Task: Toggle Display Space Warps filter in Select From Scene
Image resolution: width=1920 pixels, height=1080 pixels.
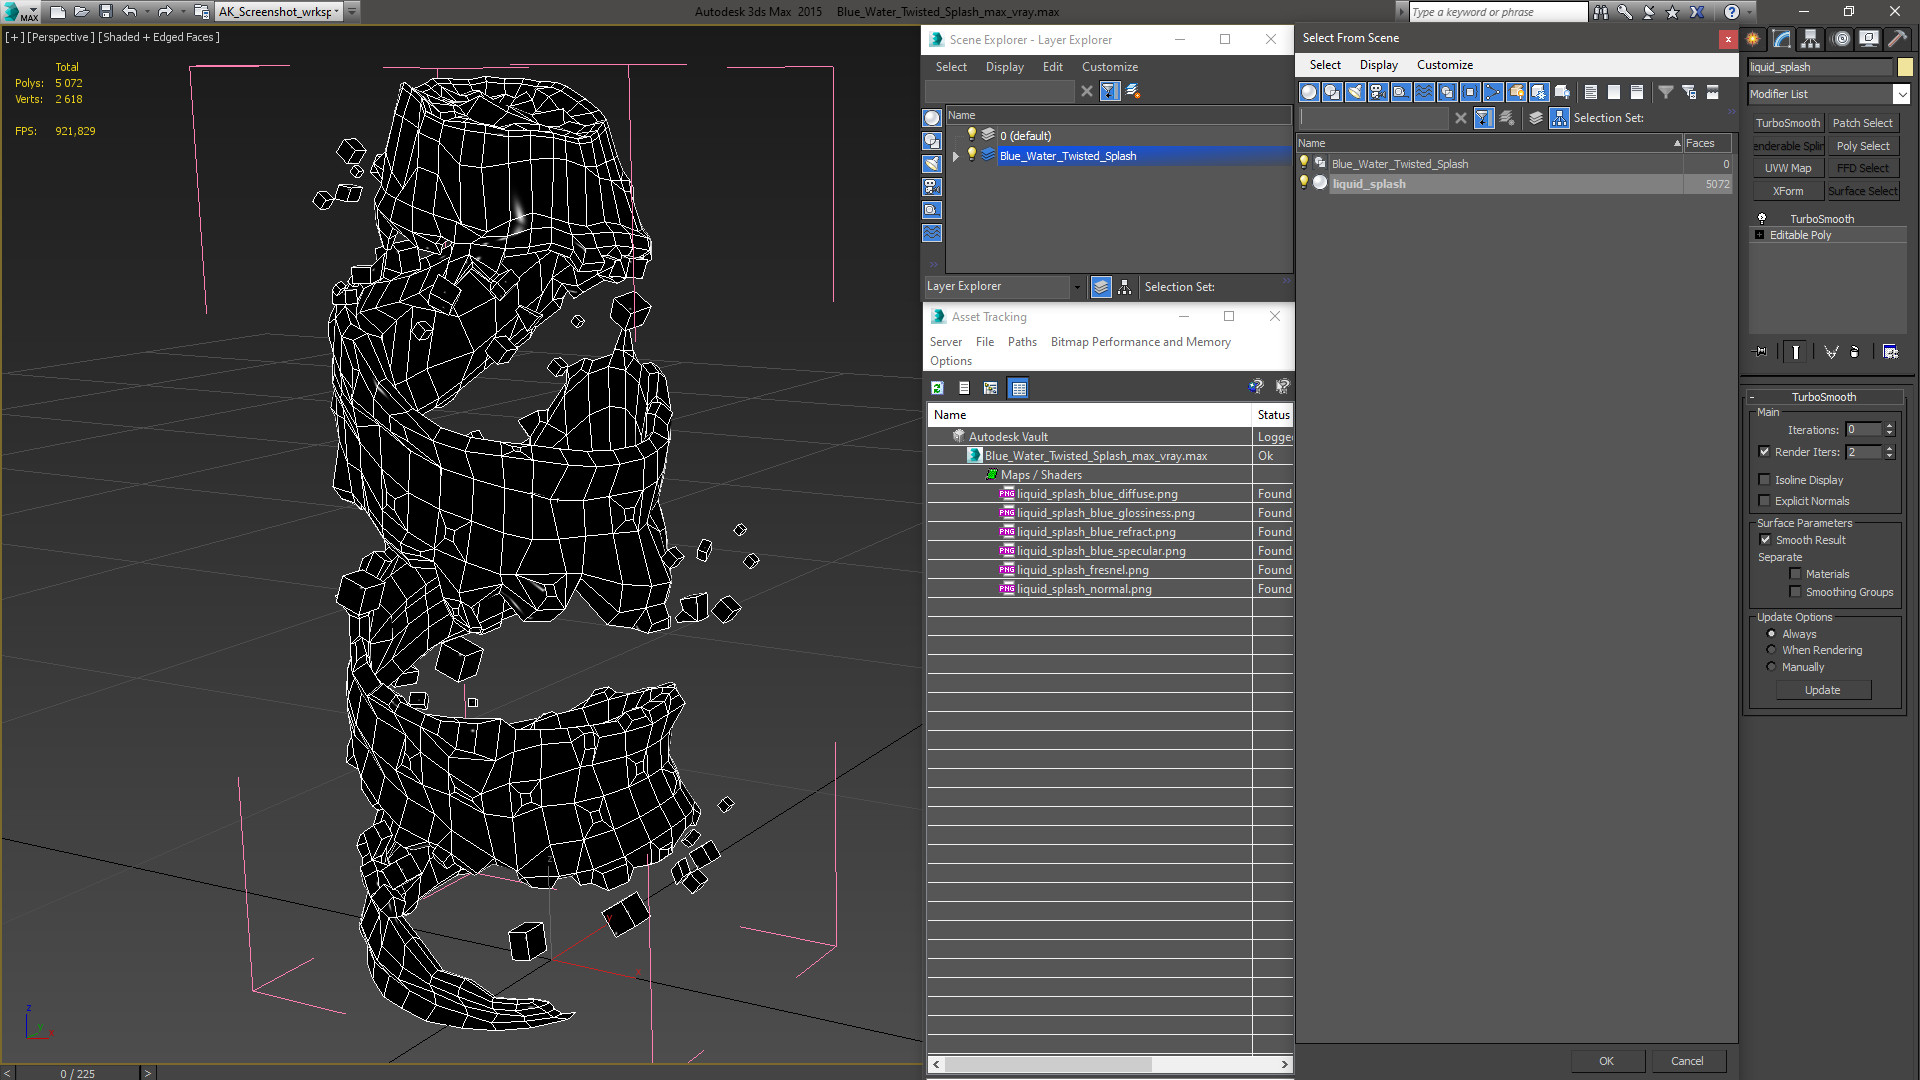Action: pyautogui.click(x=1424, y=92)
